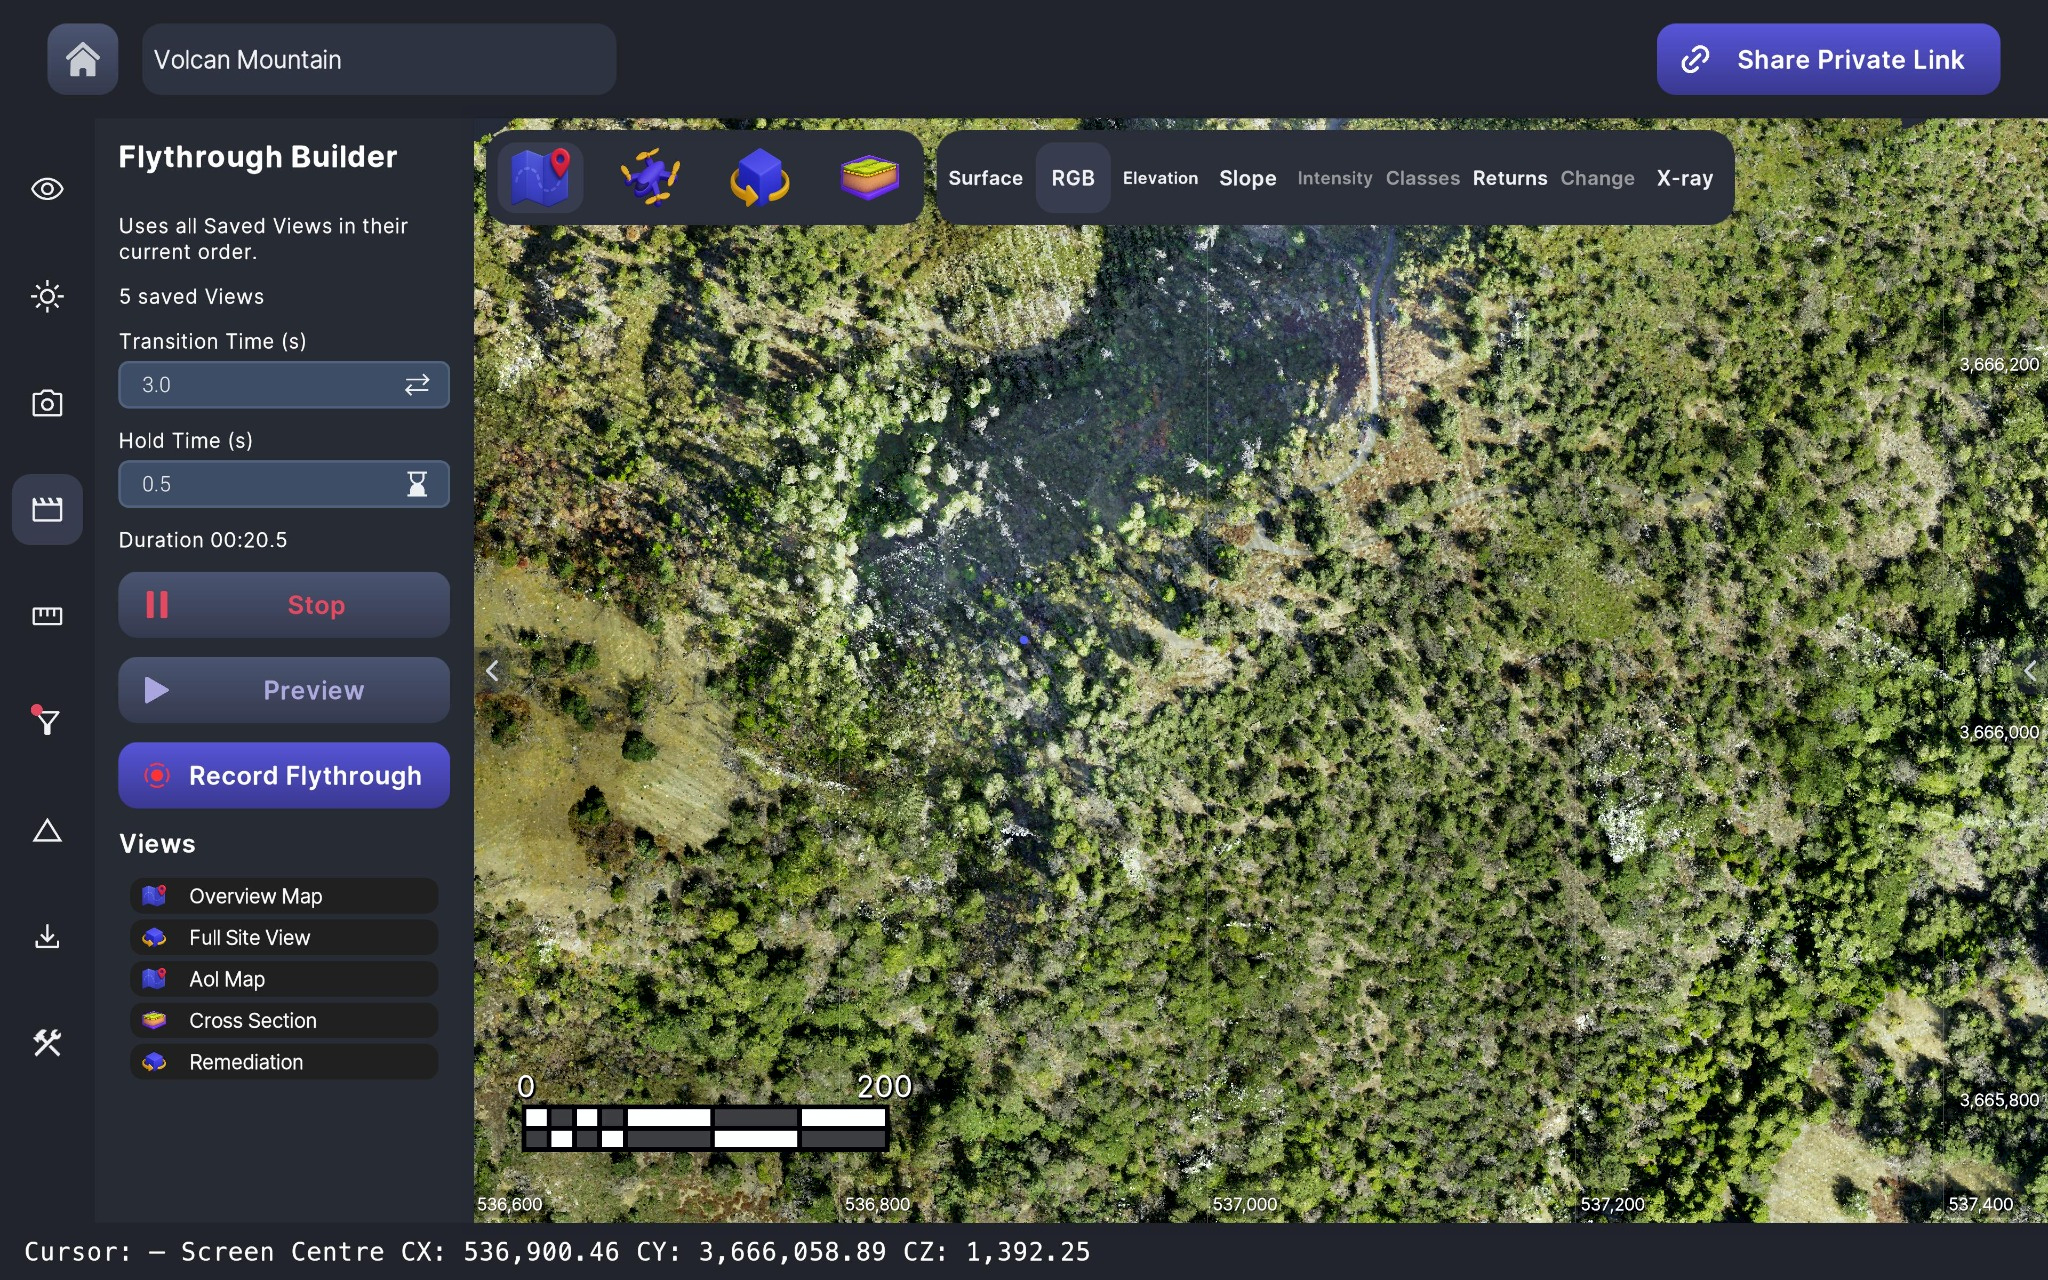Click the map icon beside Overview Map
The image size is (2048, 1280).
[x=154, y=896]
